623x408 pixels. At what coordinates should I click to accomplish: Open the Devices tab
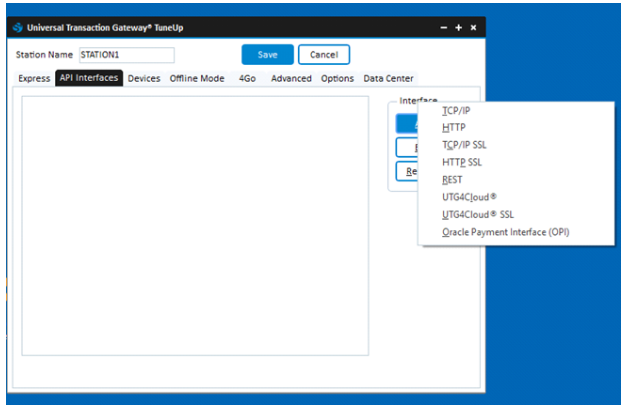tap(144, 78)
